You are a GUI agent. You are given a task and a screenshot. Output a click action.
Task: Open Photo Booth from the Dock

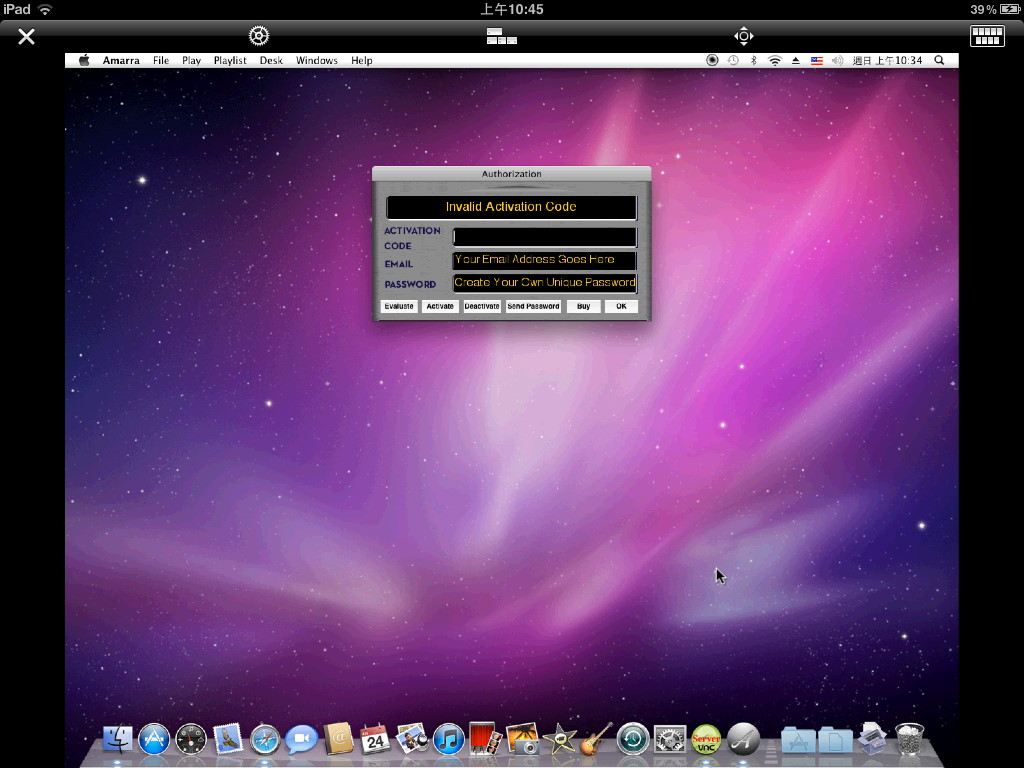point(485,739)
